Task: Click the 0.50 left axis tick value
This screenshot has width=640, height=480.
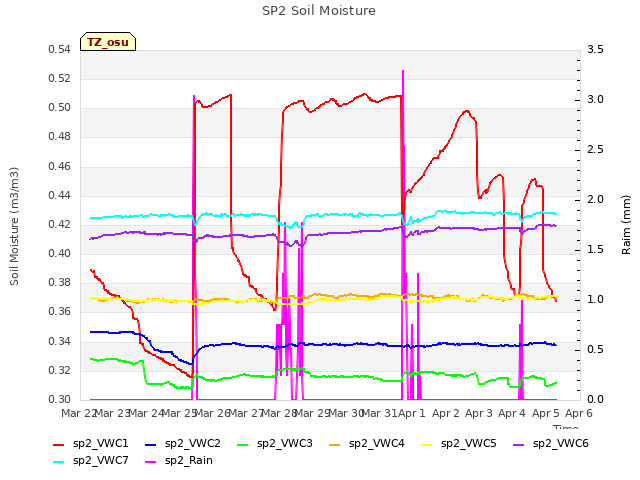Action: coord(60,108)
